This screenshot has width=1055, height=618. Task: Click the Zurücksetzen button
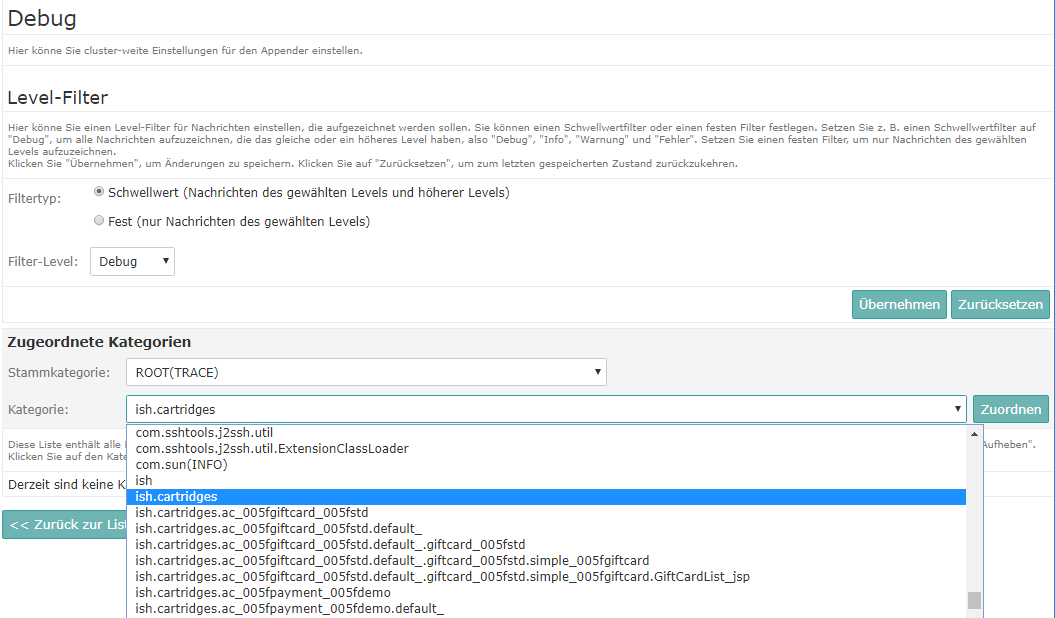[999, 305]
